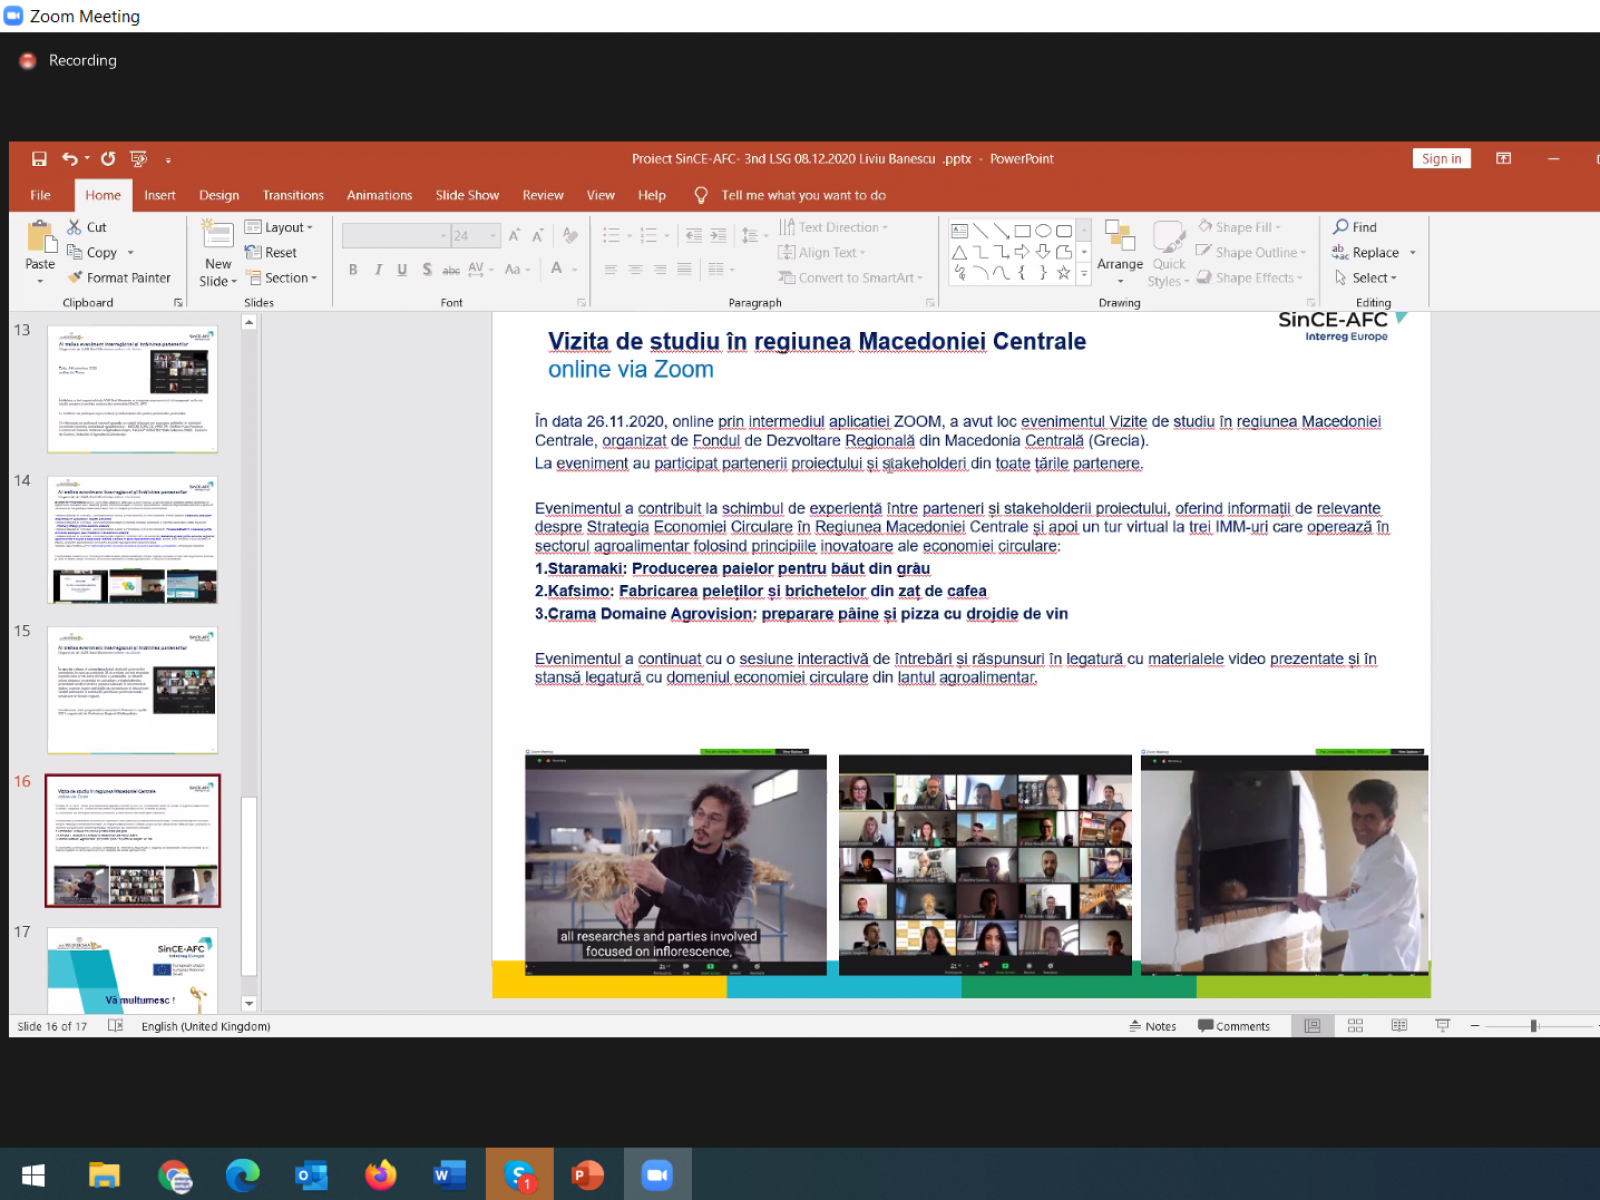Switch to Slide Sorter view icon

point(1355,1026)
